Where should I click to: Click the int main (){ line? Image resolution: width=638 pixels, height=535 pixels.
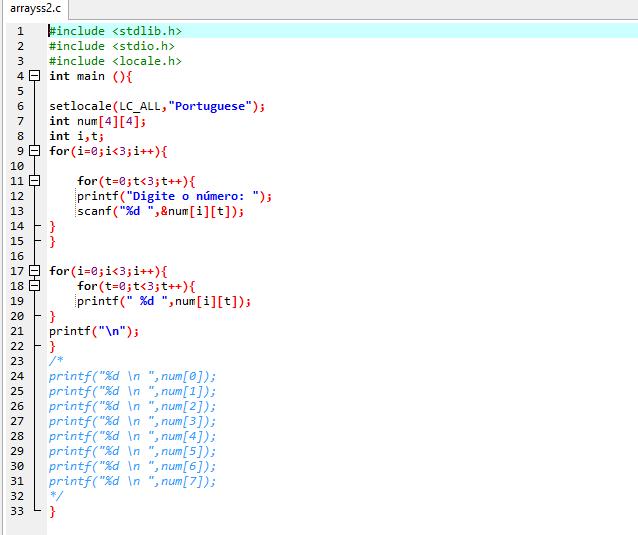[90, 76]
